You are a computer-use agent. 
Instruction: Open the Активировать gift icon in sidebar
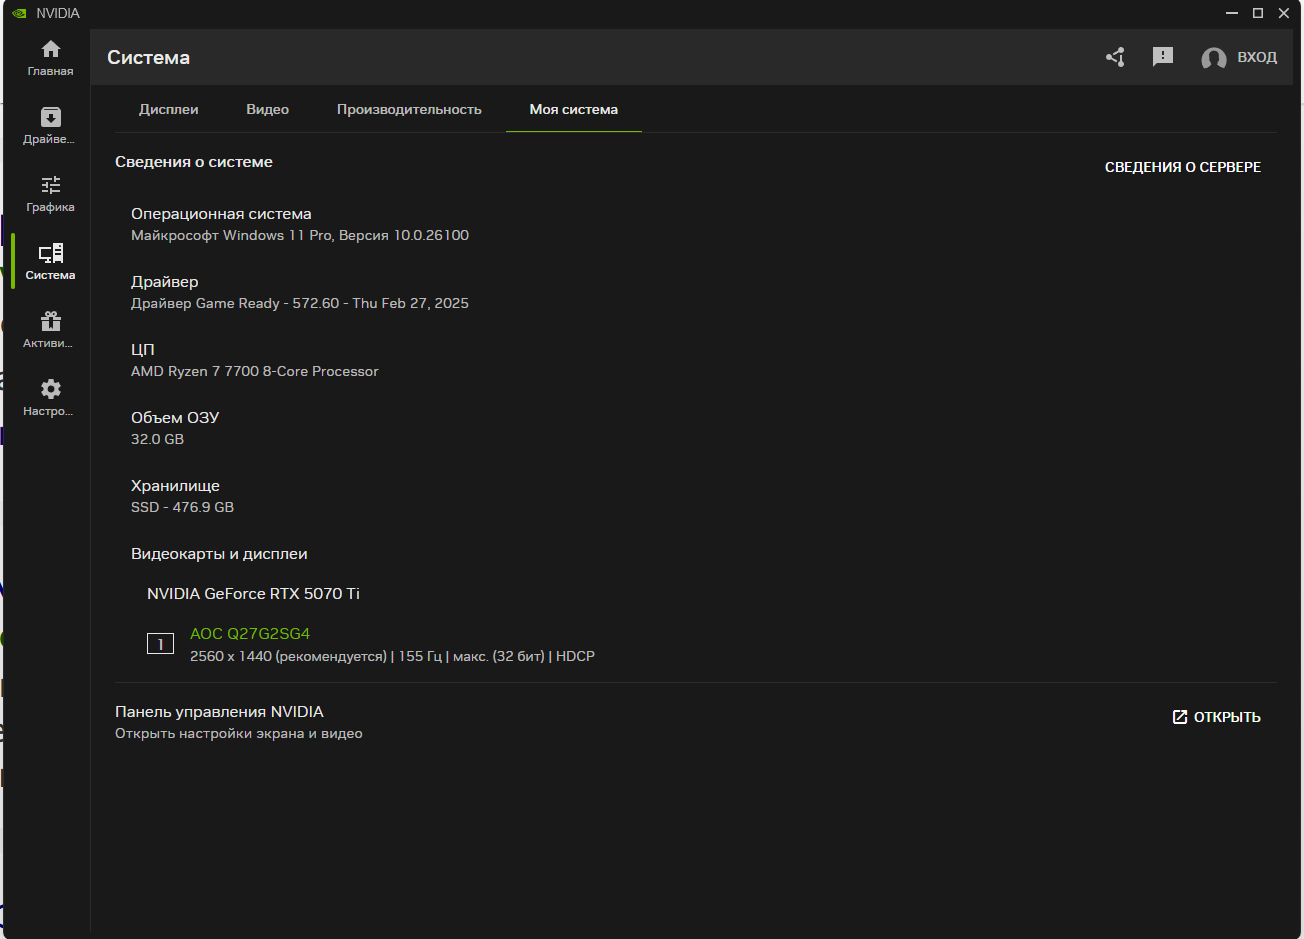pyautogui.click(x=51, y=321)
